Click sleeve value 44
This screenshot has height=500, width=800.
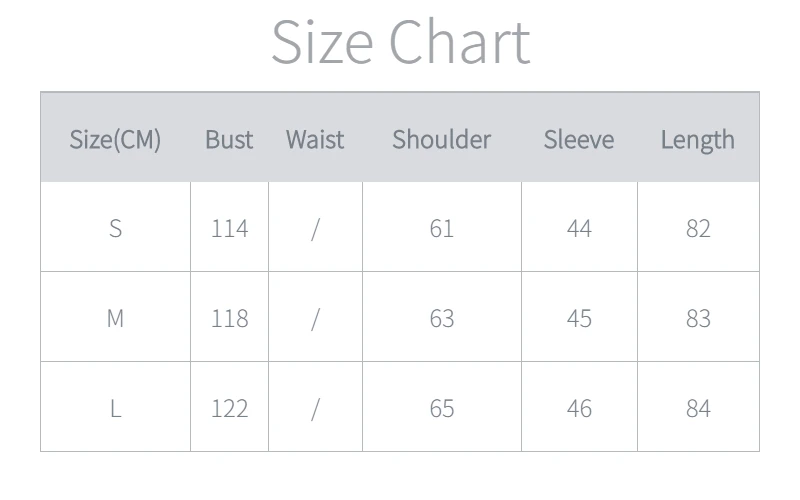pos(579,228)
